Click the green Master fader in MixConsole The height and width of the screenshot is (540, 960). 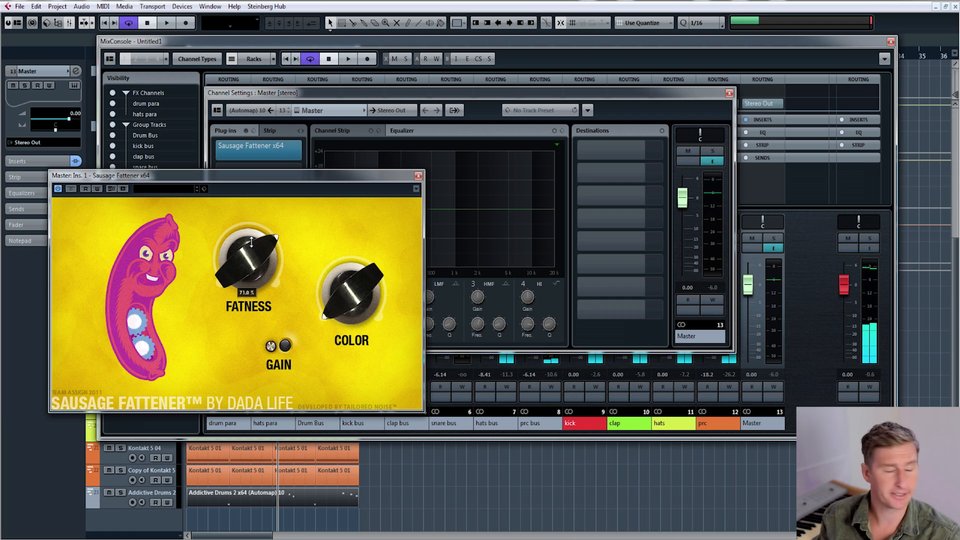tap(748, 285)
